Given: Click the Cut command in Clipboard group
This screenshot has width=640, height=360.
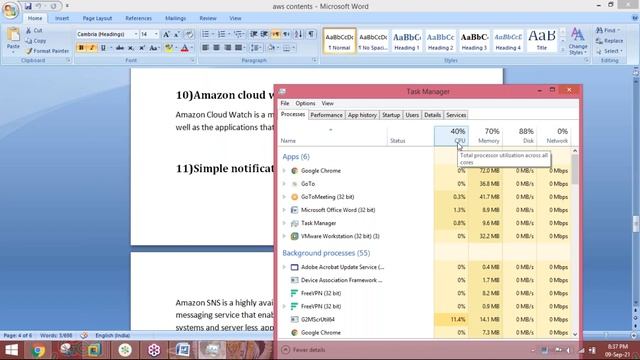Looking at the screenshot, I should (x=34, y=31).
